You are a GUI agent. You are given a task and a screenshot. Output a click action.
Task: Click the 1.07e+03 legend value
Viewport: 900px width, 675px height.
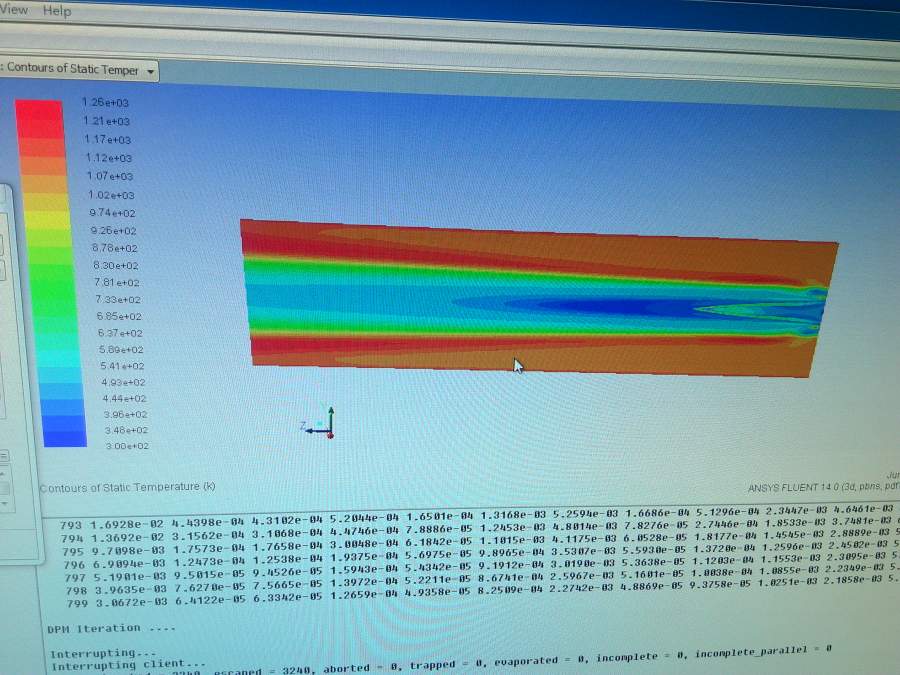(110, 176)
